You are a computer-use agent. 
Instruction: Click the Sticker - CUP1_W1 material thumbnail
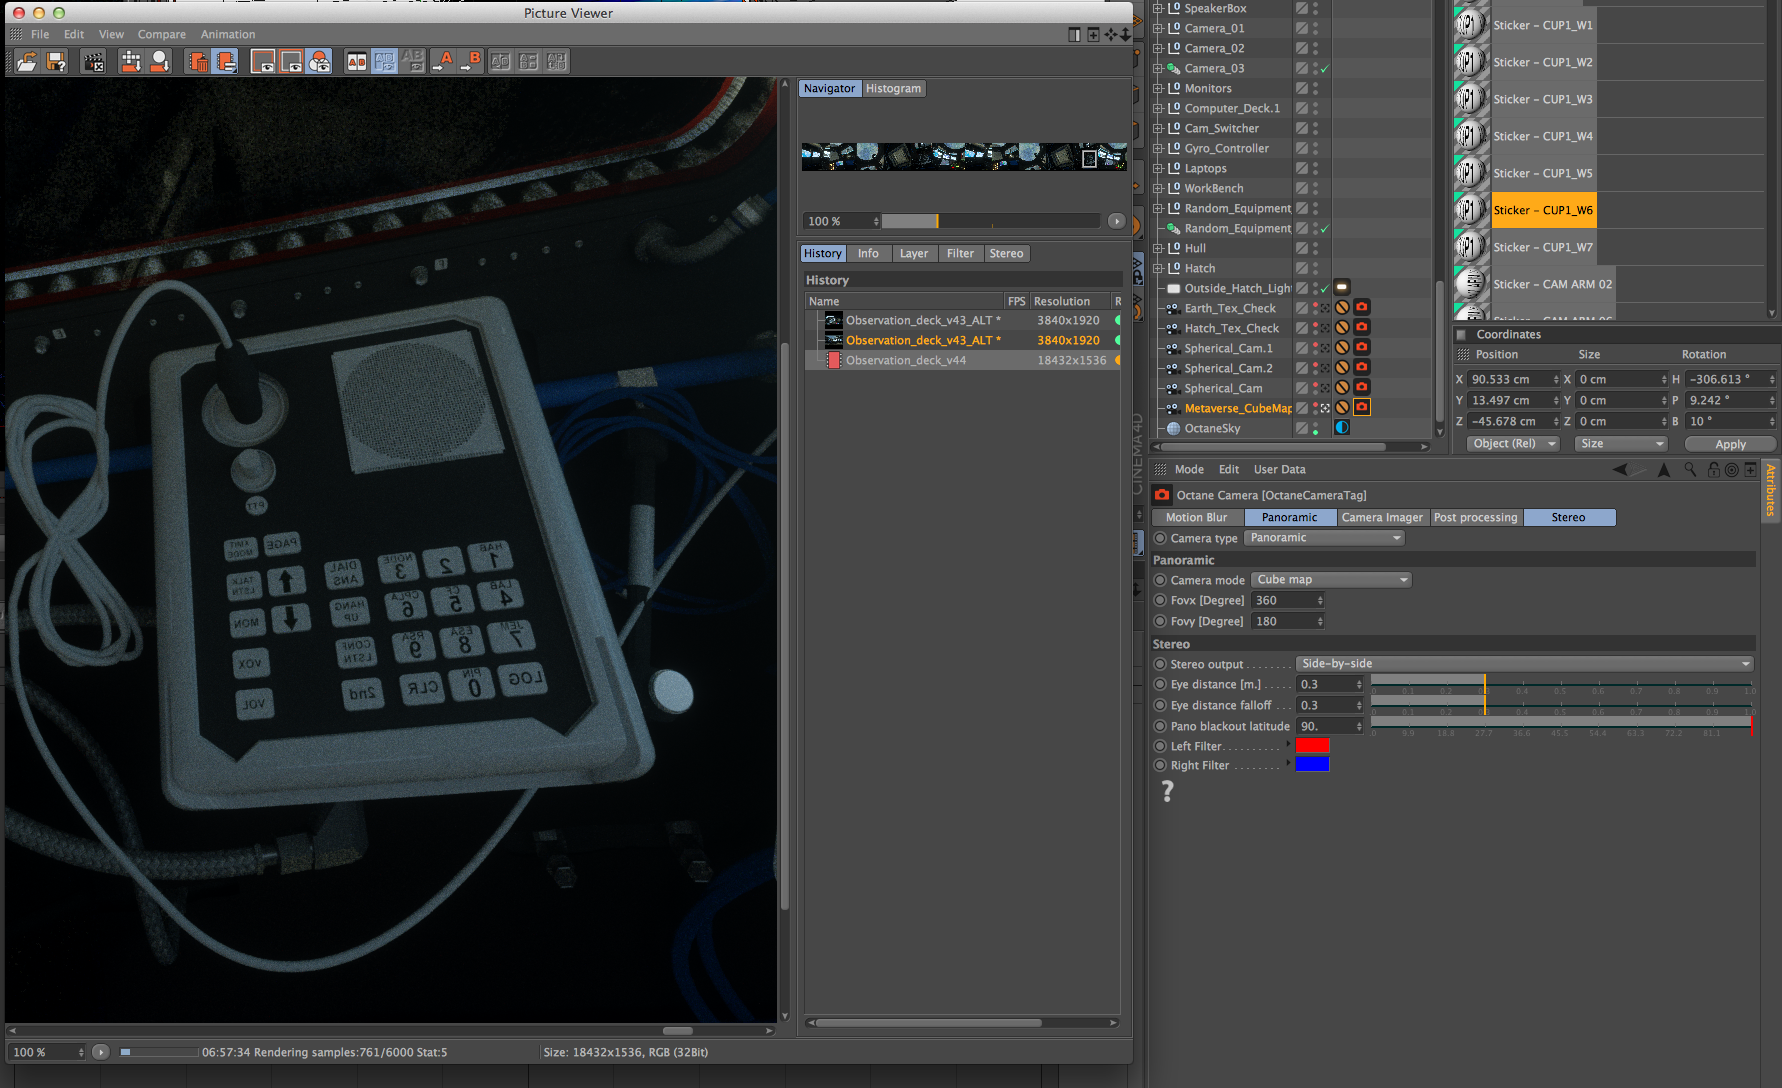tap(1470, 25)
